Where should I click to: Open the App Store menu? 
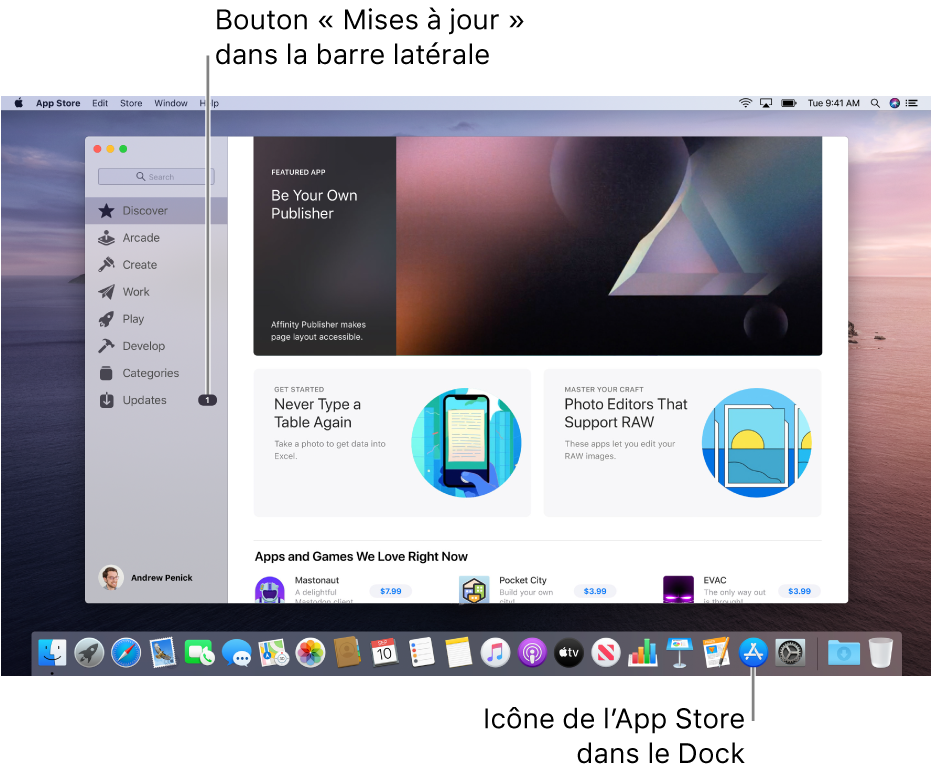58,103
